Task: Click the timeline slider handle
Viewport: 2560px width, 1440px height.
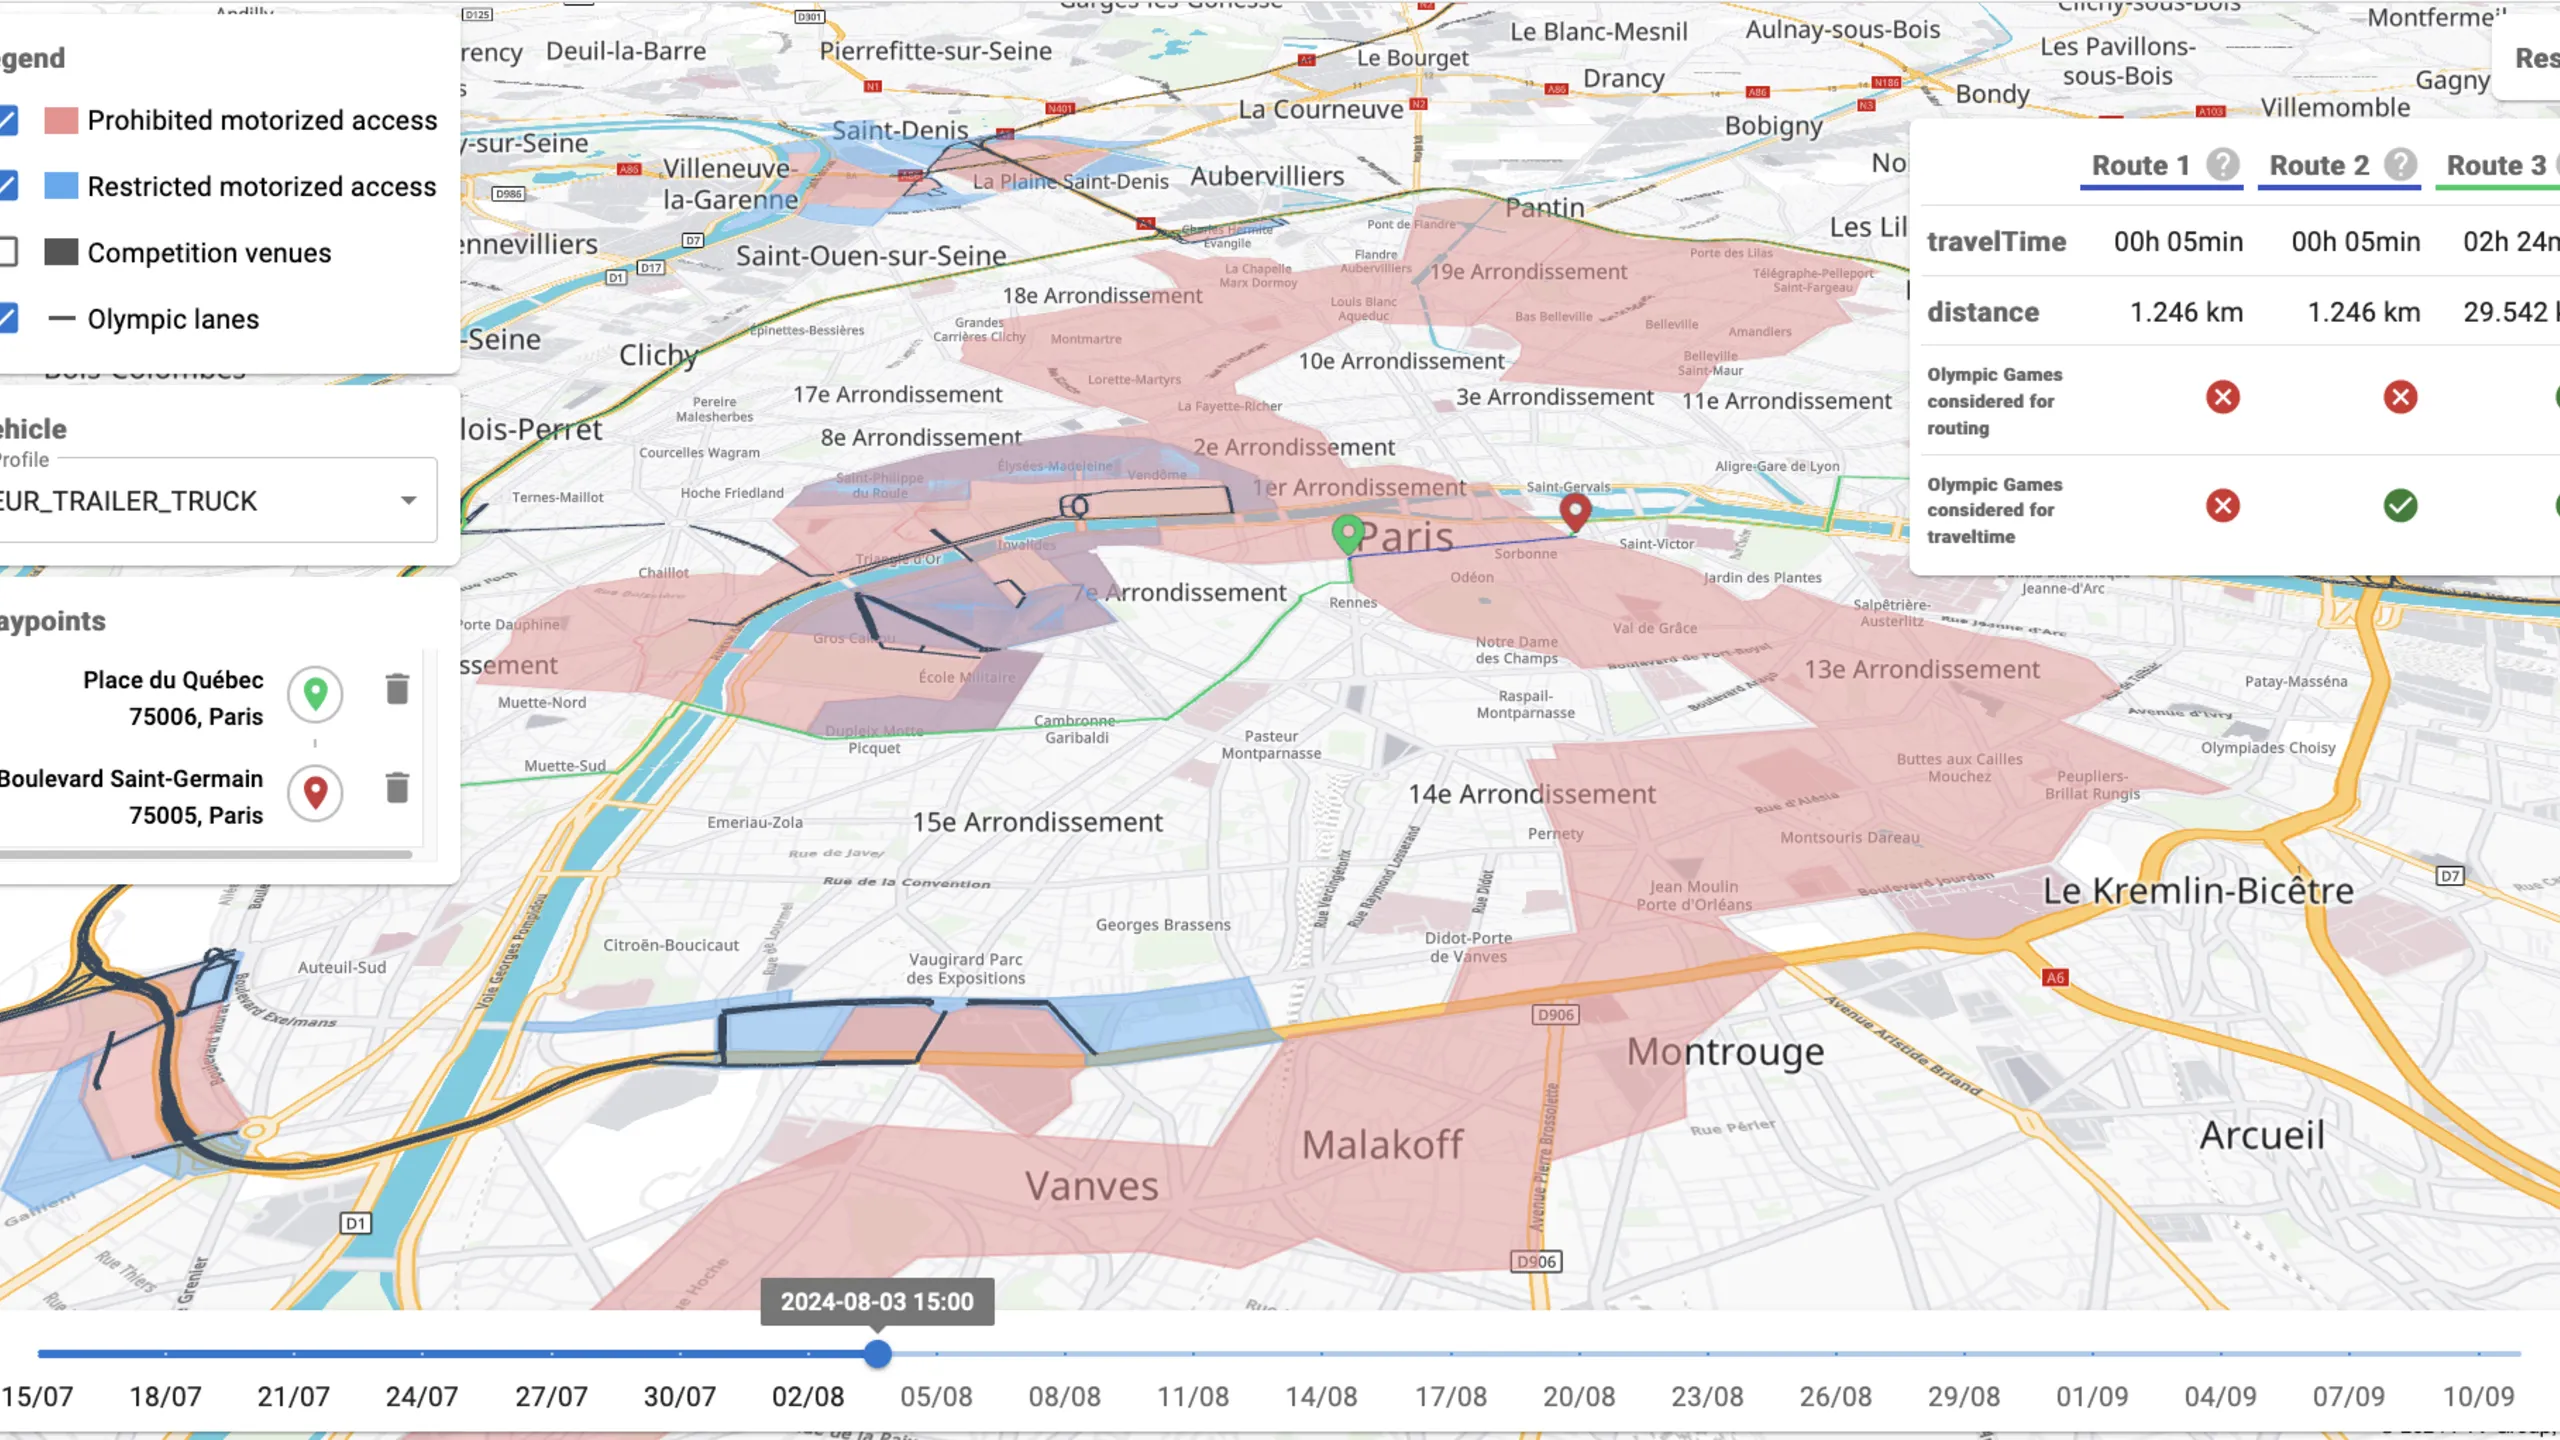Action: click(x=877, y=1354)
